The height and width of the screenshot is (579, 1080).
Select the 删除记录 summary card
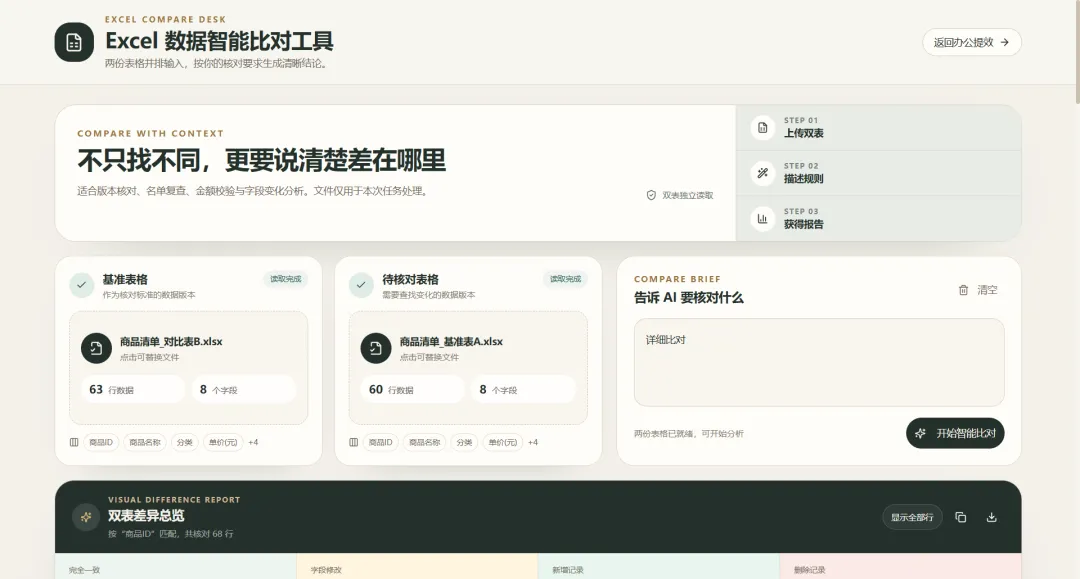[901, 567]
